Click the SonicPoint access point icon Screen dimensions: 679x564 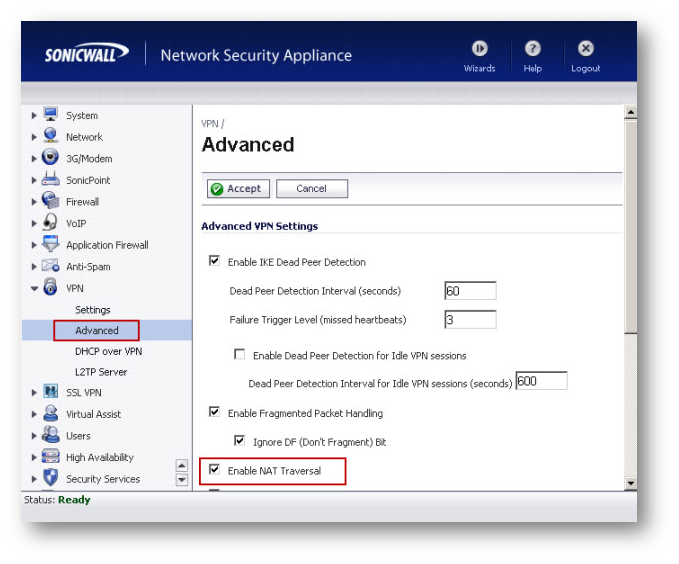pos(51,178)
